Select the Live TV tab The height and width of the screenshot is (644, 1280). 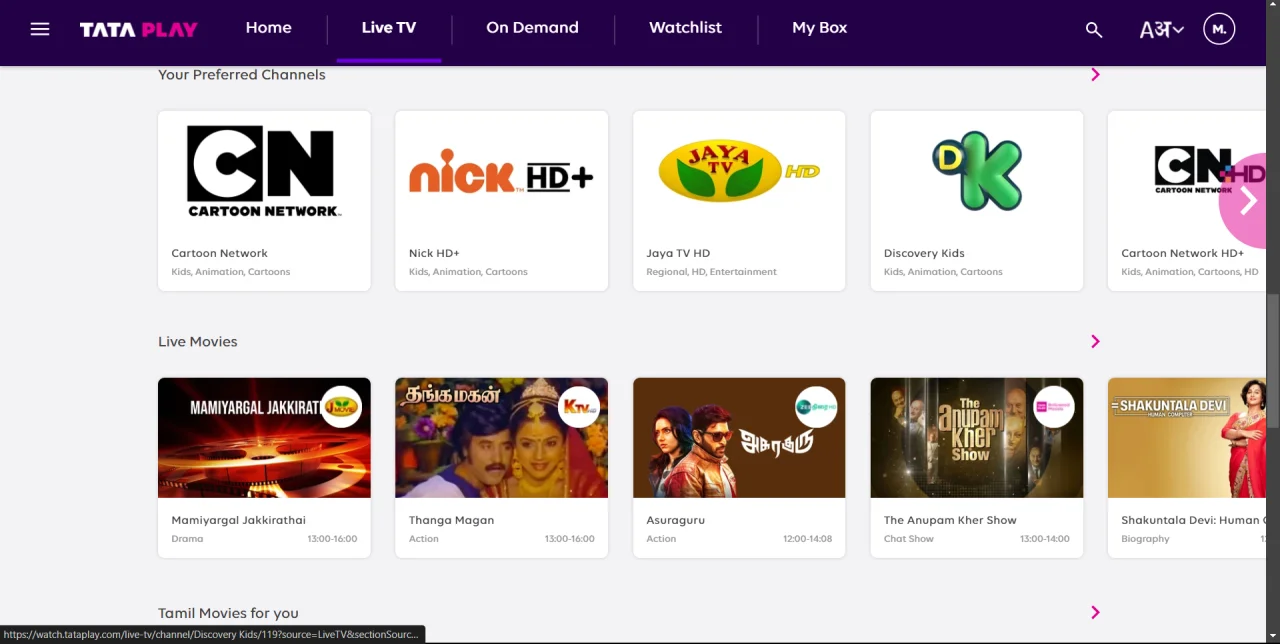click(x=389, y=28)
